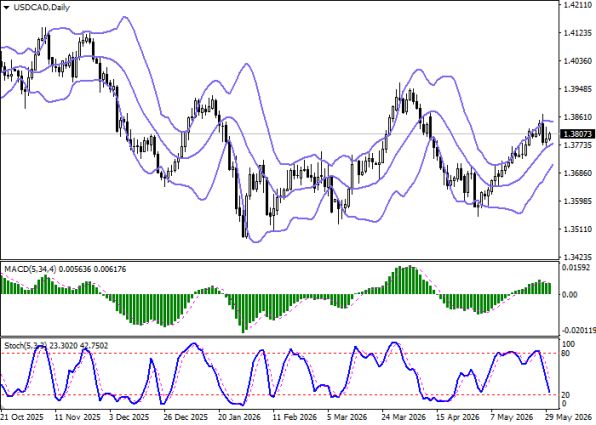Click price level 1.34235 on axis
The width and height of the screenshot is (596, 425).
click(577, 257)
